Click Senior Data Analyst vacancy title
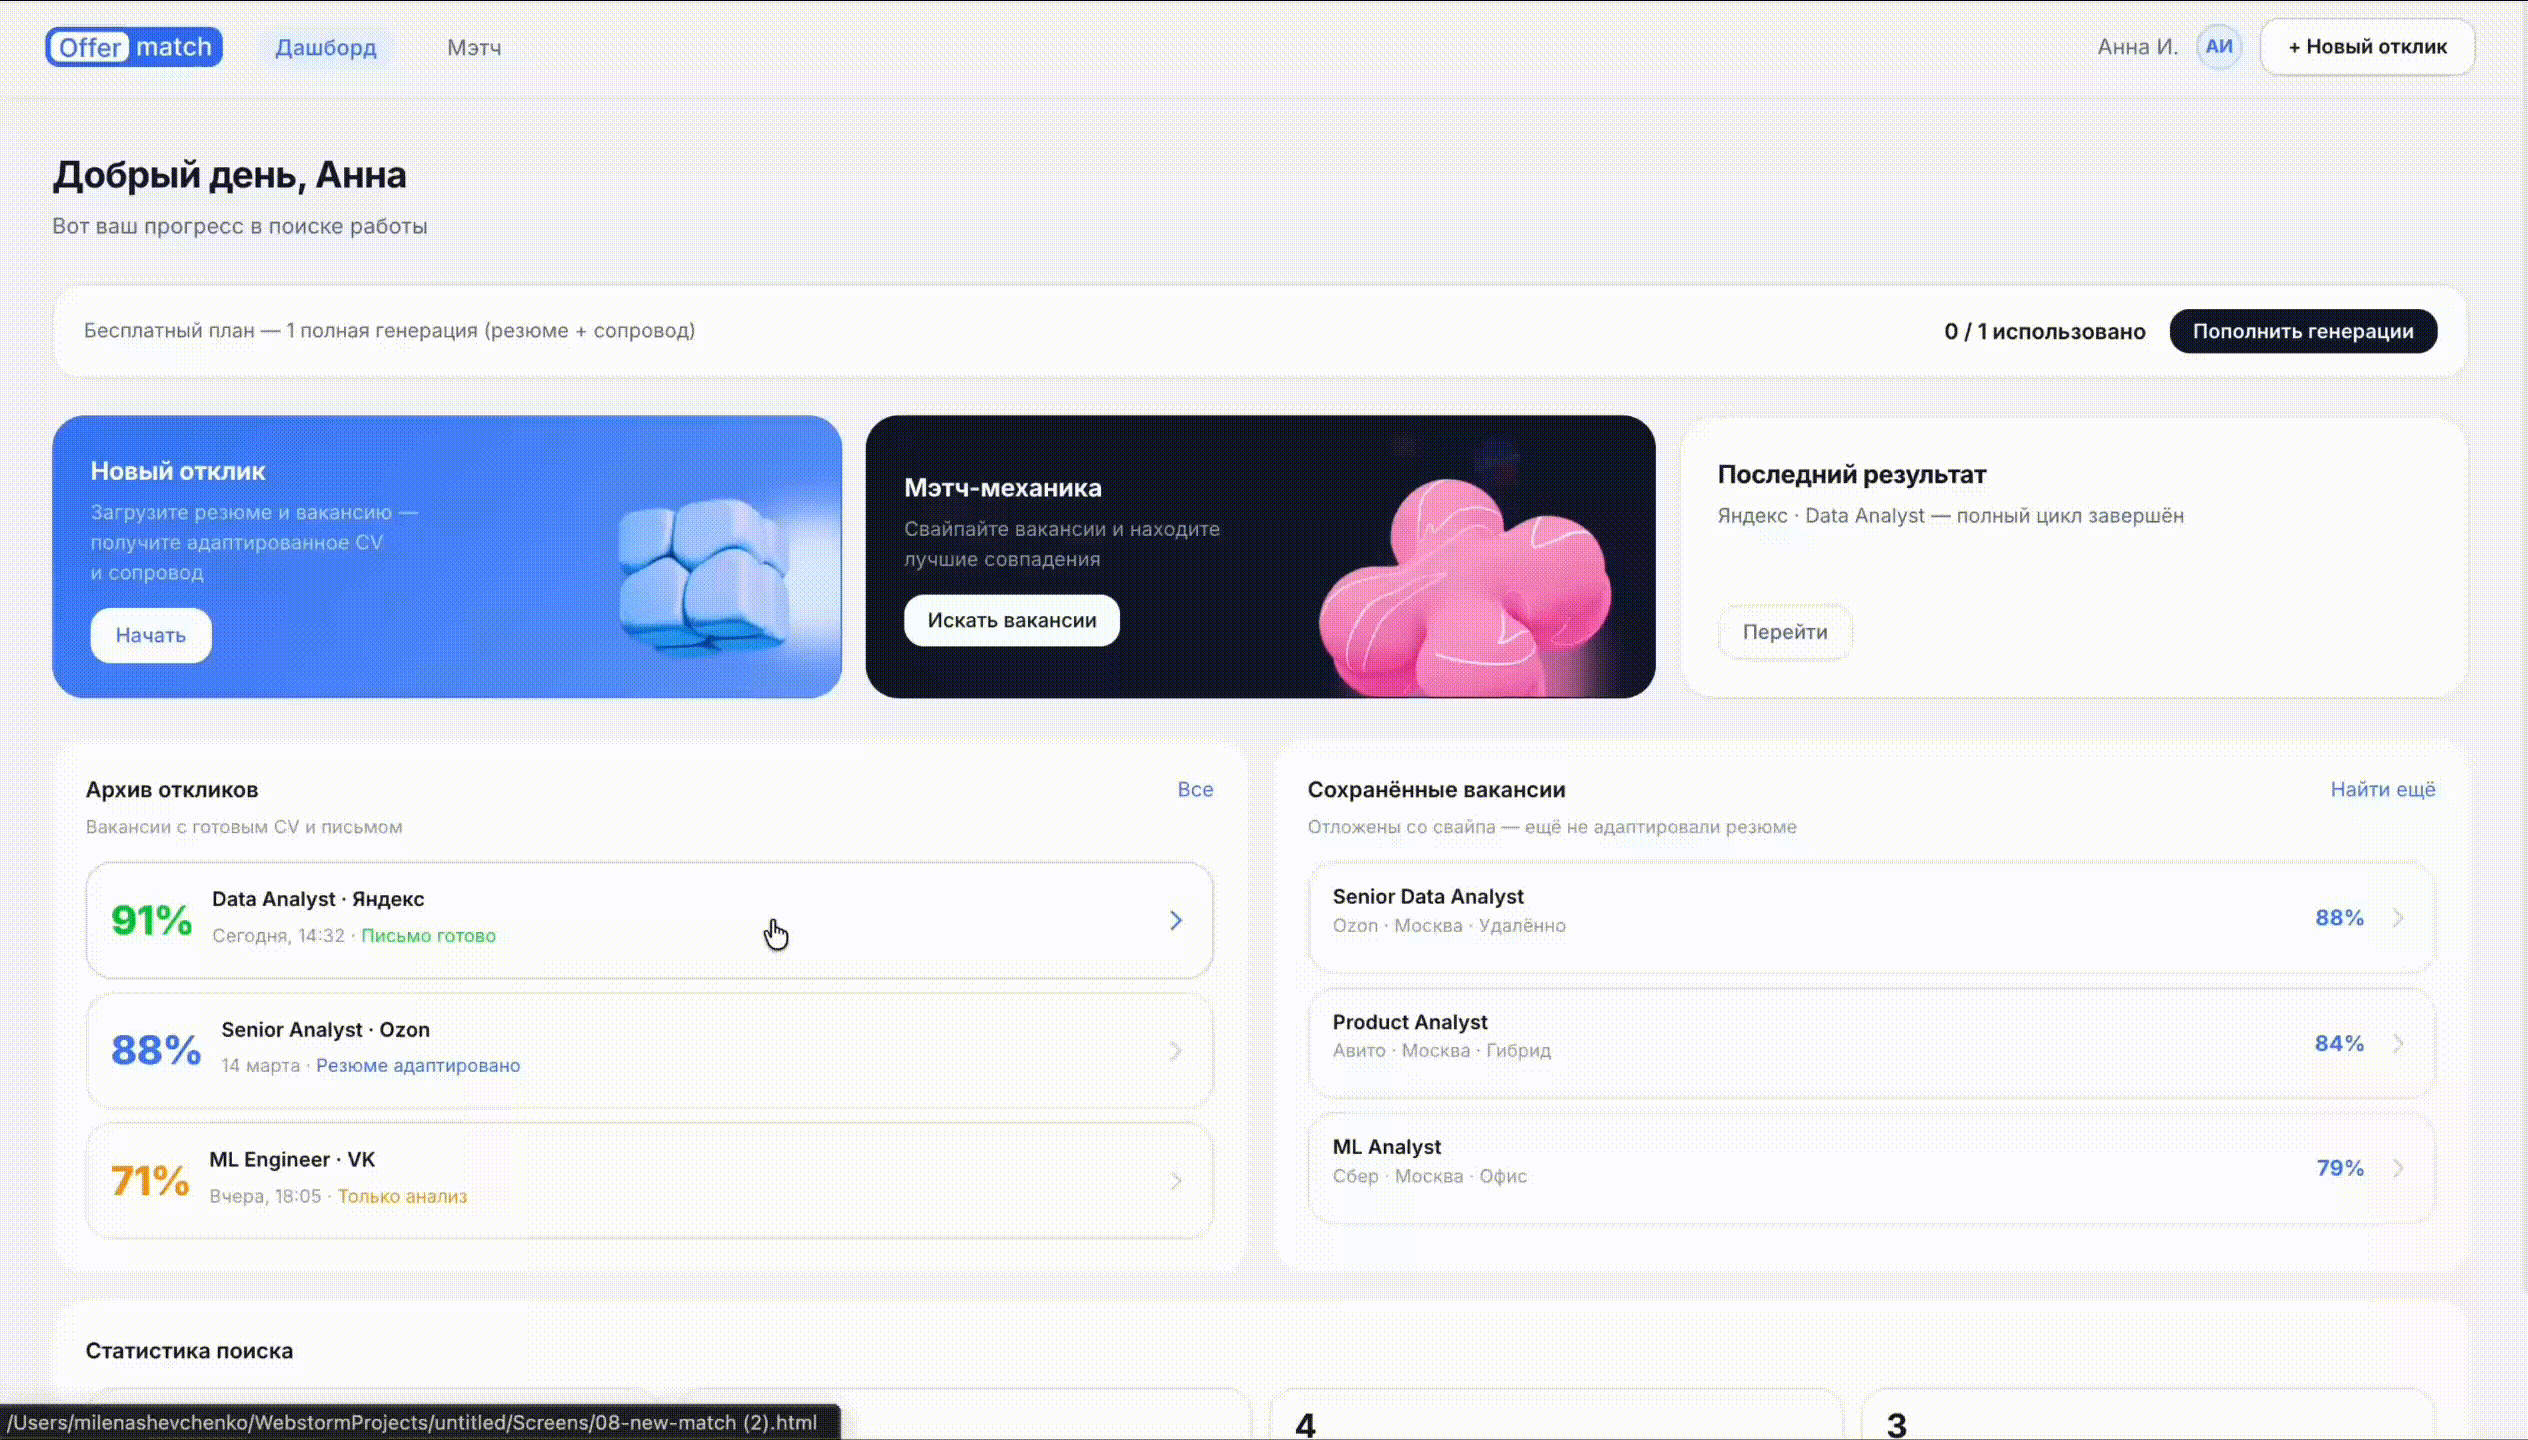This screenshot has height=1440, width=2528. pos(1428,897)
